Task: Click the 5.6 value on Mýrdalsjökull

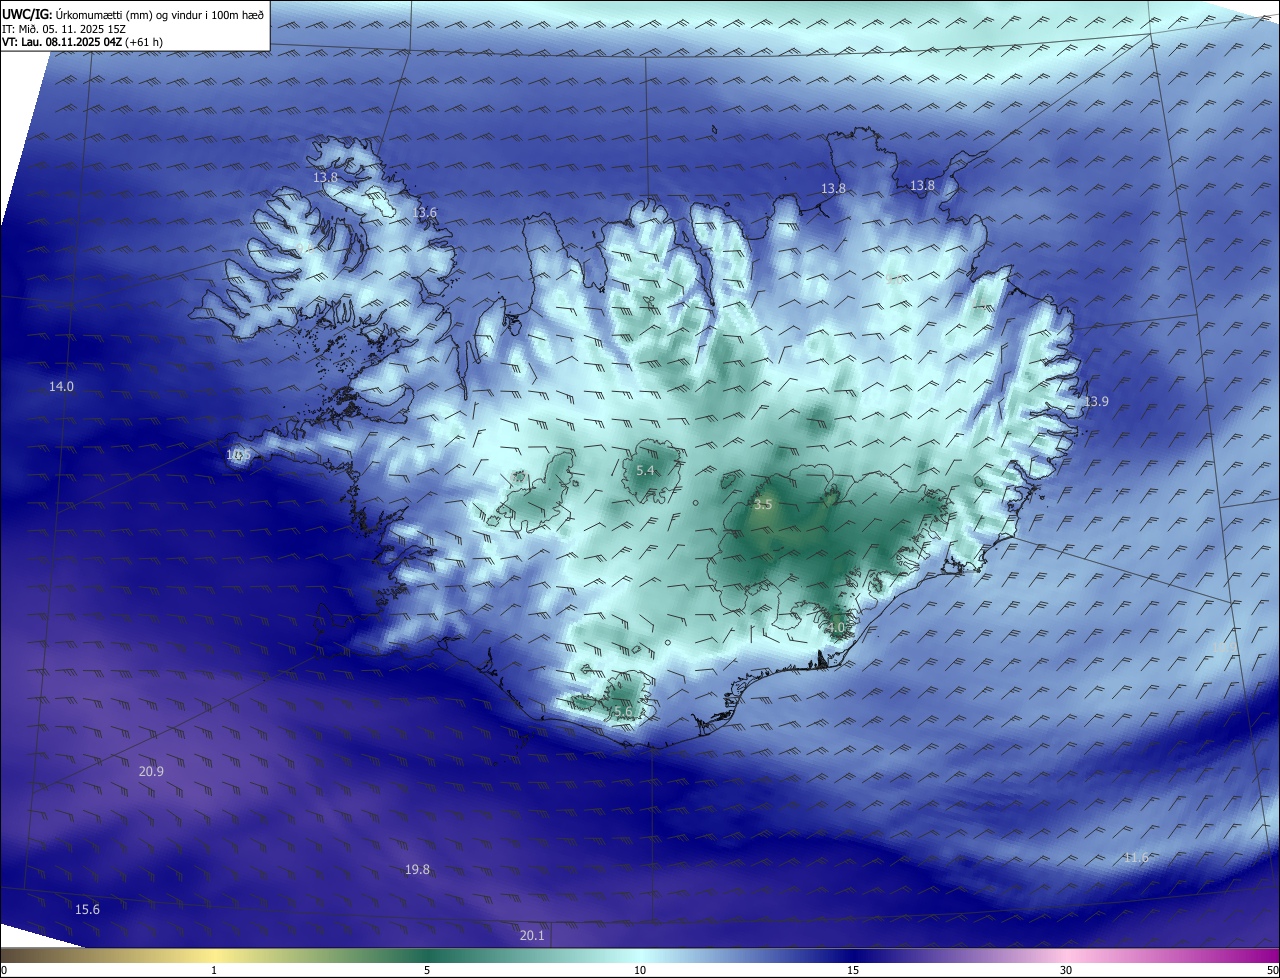Action: coord(623,711)
